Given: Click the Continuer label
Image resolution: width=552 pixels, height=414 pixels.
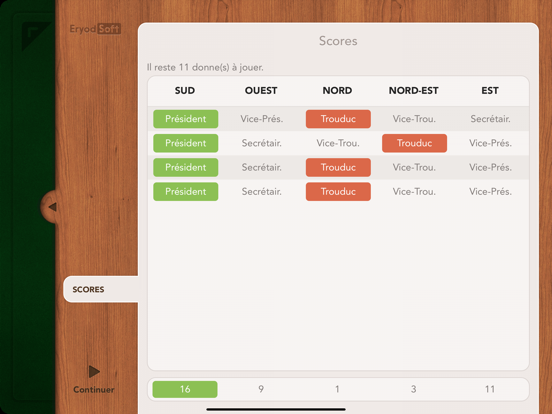Looking at the screenshot, I should coord(94,390).
